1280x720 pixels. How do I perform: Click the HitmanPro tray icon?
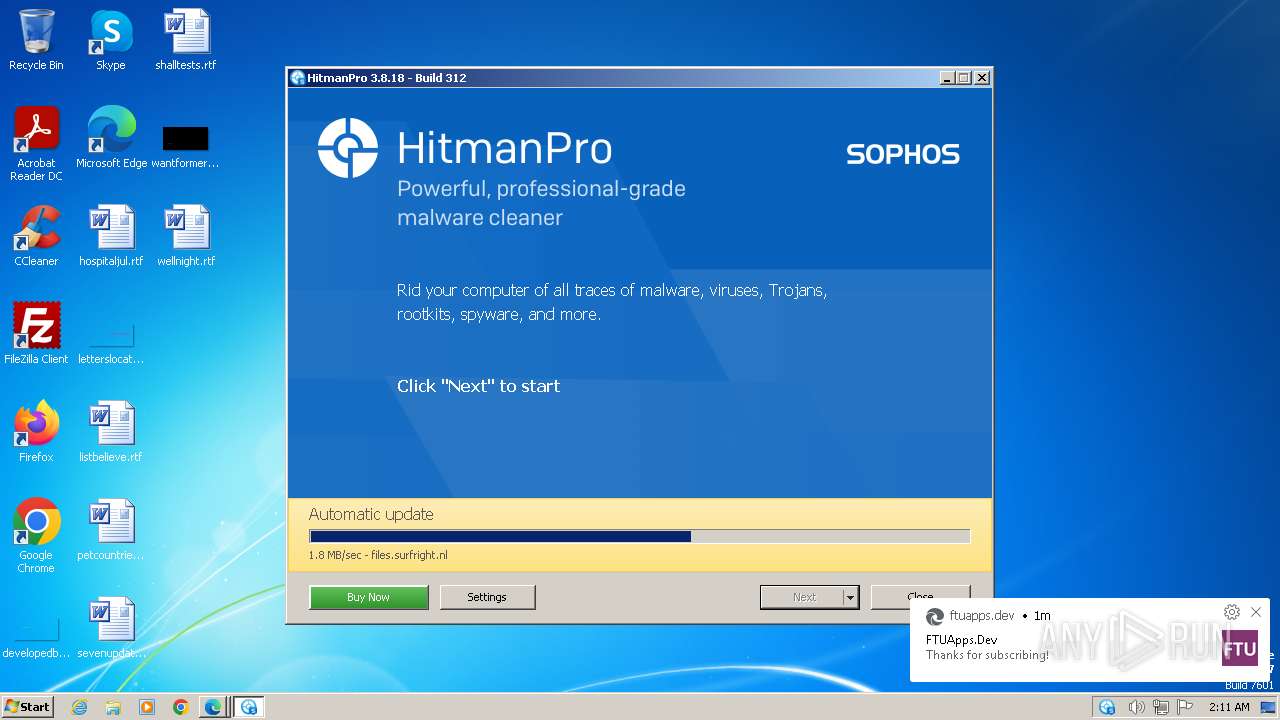(x=1107, y=707)
